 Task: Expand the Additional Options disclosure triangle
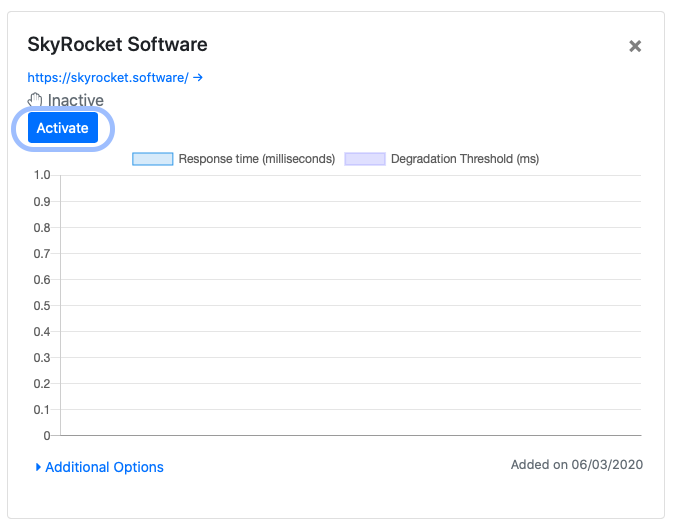38,467
